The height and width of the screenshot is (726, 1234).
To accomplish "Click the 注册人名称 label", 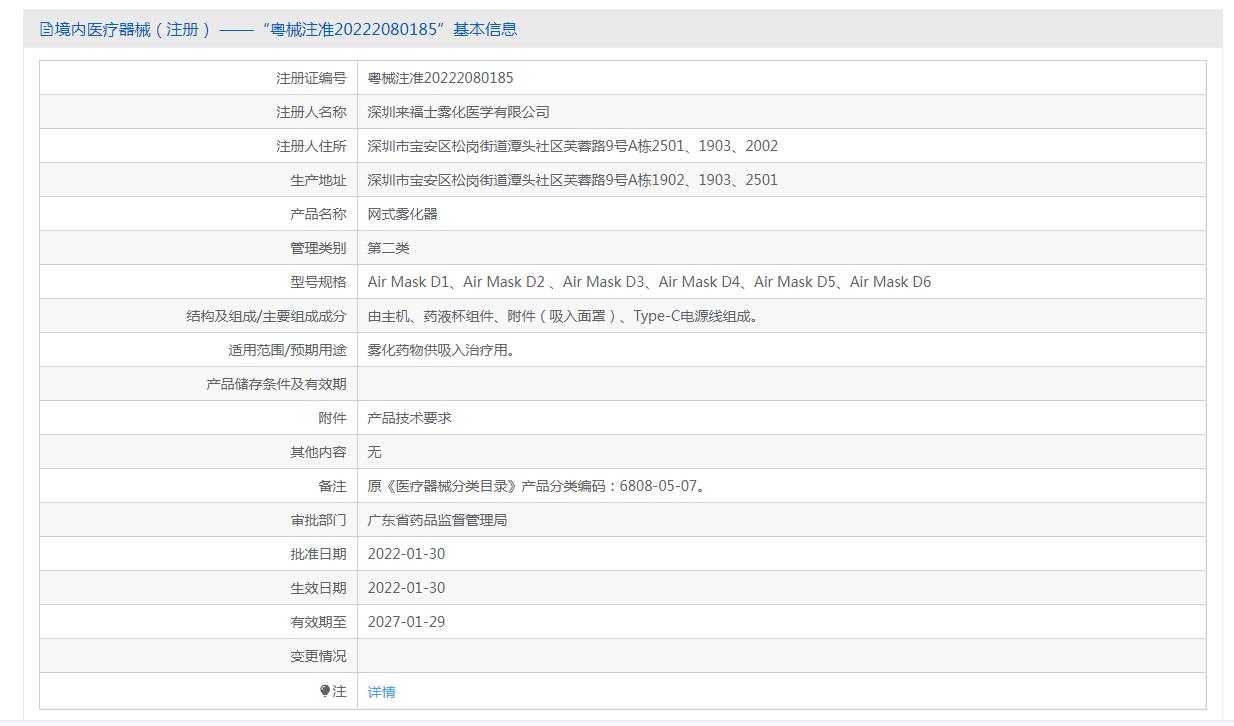I will pos(311,112).
